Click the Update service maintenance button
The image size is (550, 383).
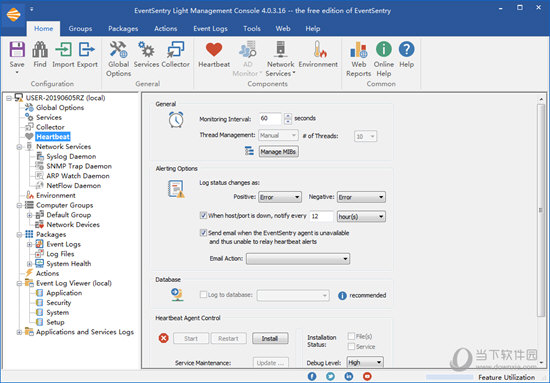270,363
